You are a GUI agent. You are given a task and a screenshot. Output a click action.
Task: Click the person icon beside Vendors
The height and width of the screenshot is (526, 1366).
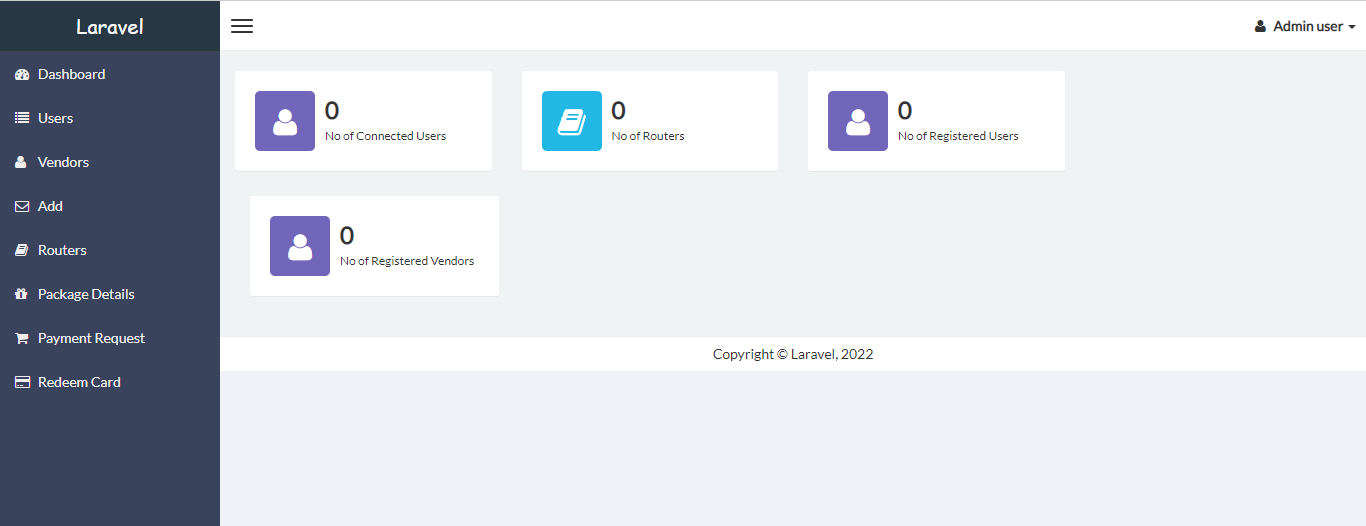[x=21, y=162]
